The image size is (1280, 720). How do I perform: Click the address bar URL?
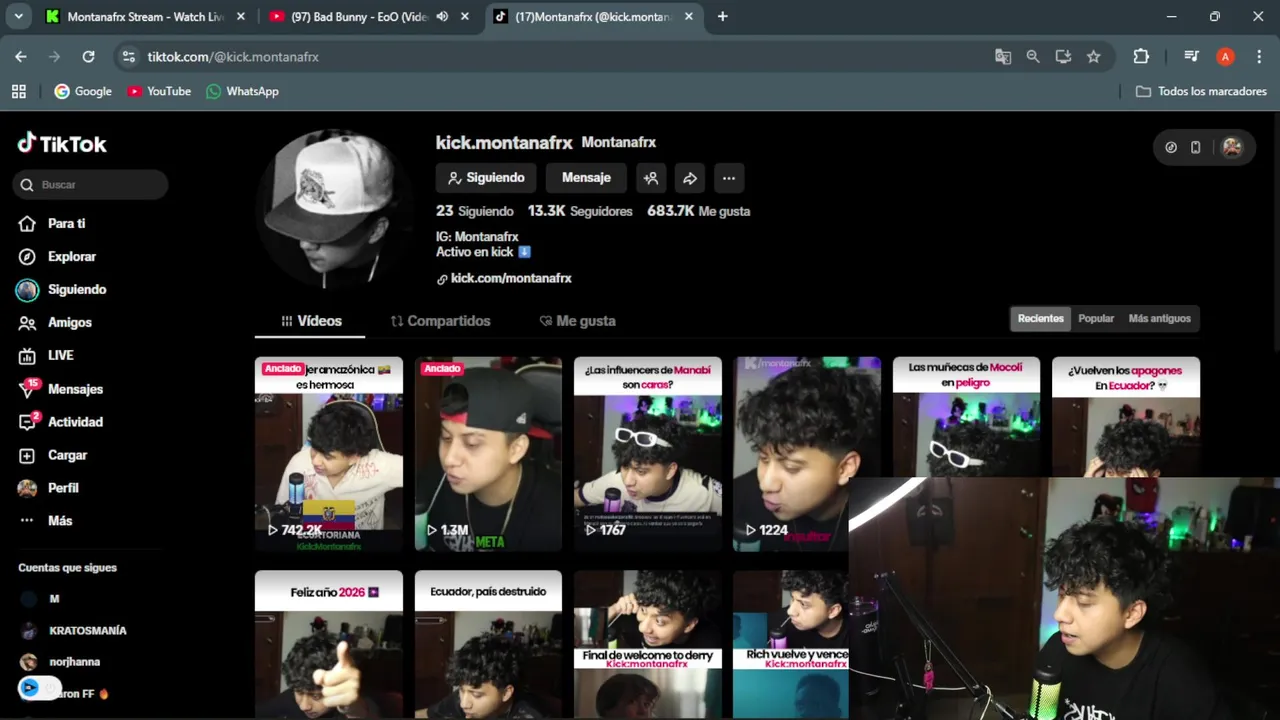click(233, 57)
